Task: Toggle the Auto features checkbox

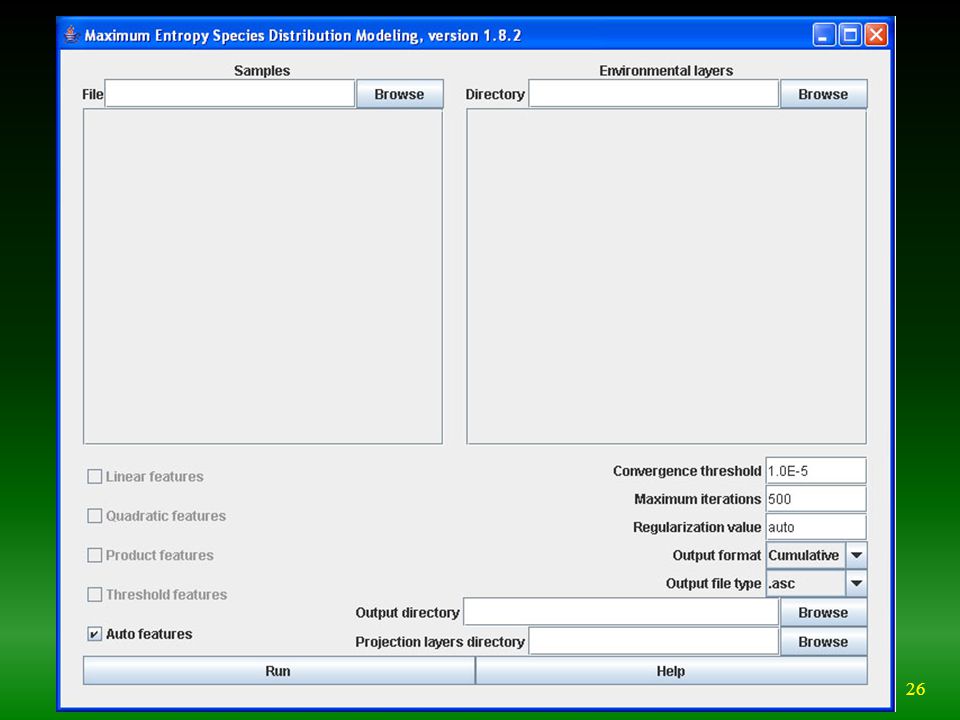Action: click(94, 634)
